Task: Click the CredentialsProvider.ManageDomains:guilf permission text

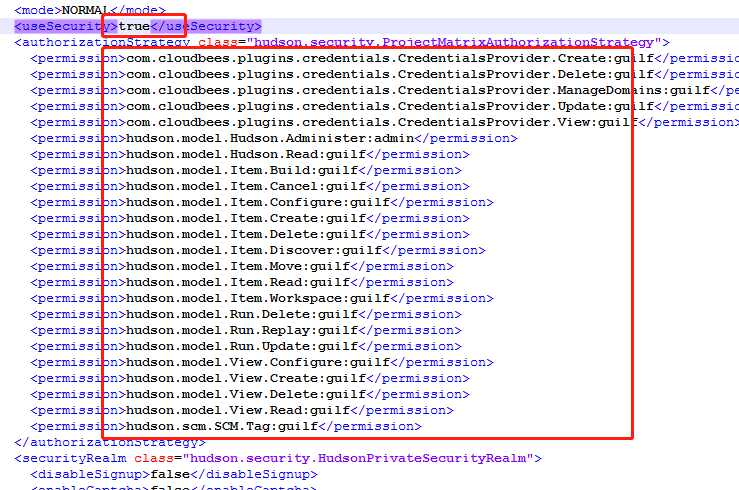Action: tap(418, 90)
